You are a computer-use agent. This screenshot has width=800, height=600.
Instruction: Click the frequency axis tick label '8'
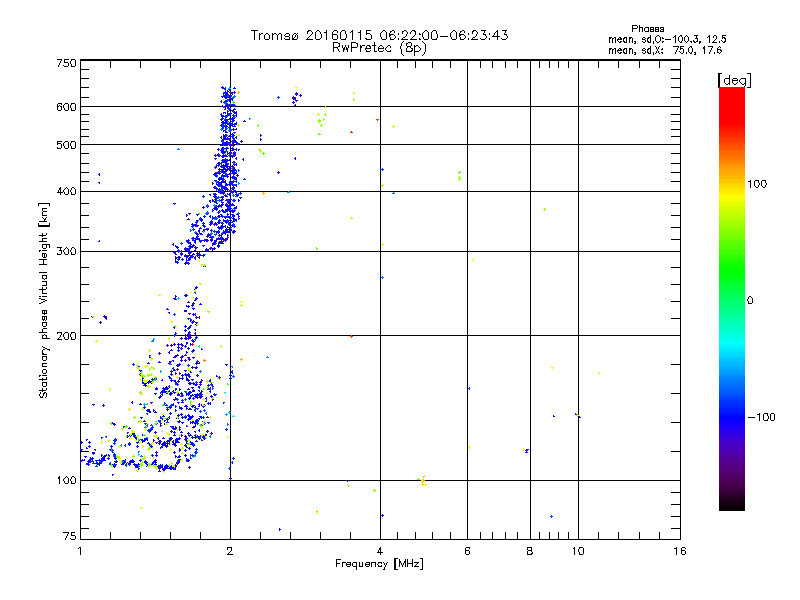(x=530, y=551)
